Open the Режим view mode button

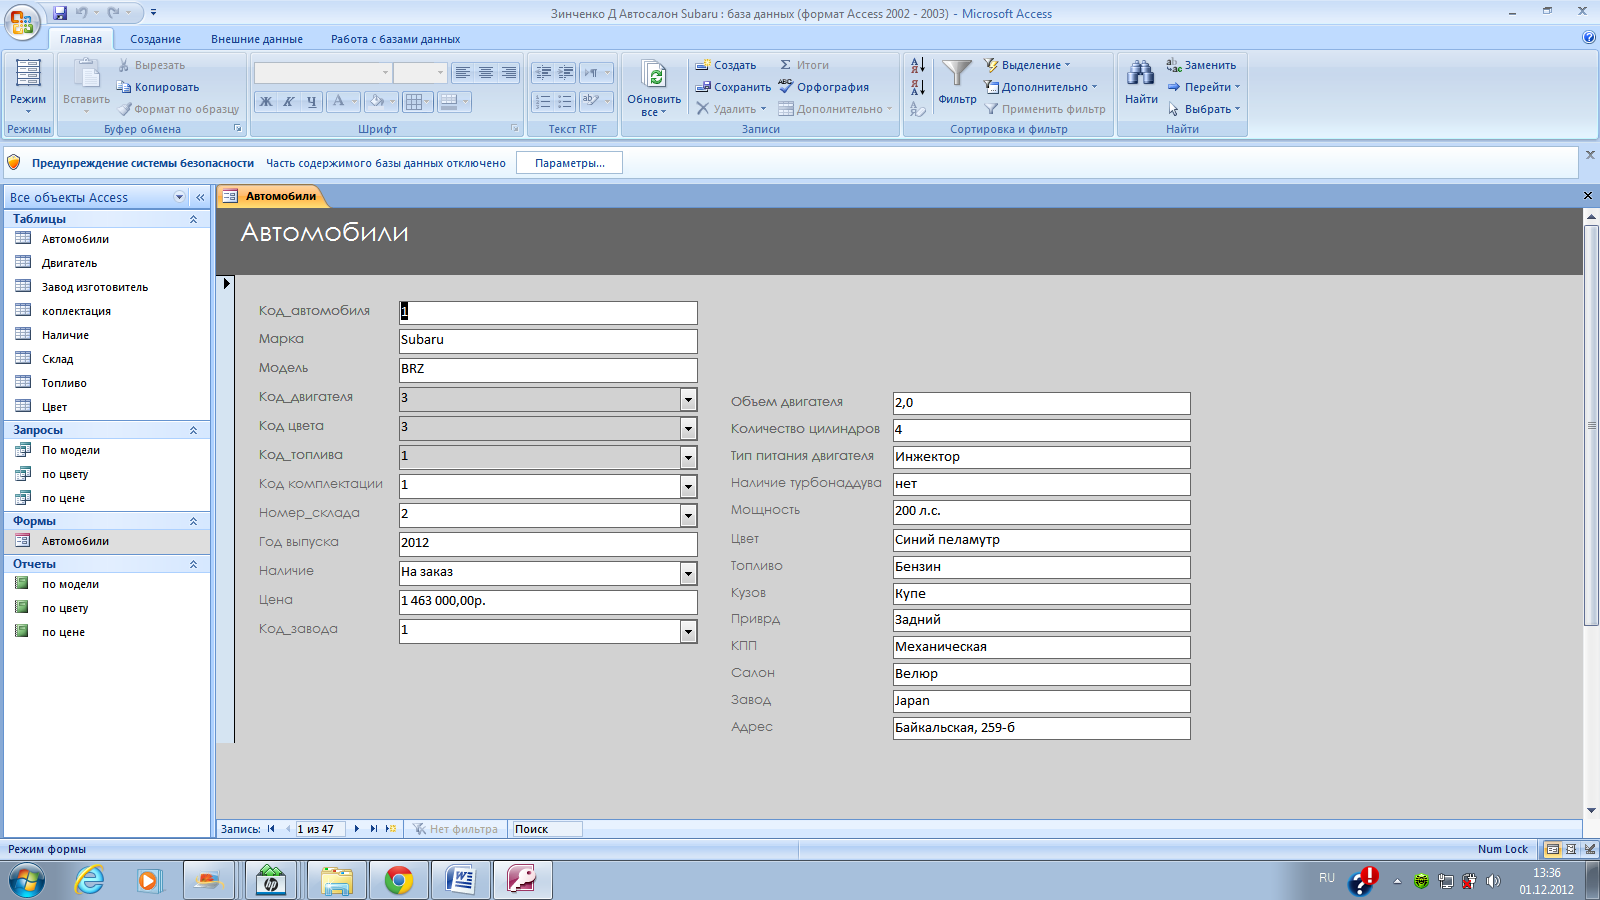pos(28,84)
